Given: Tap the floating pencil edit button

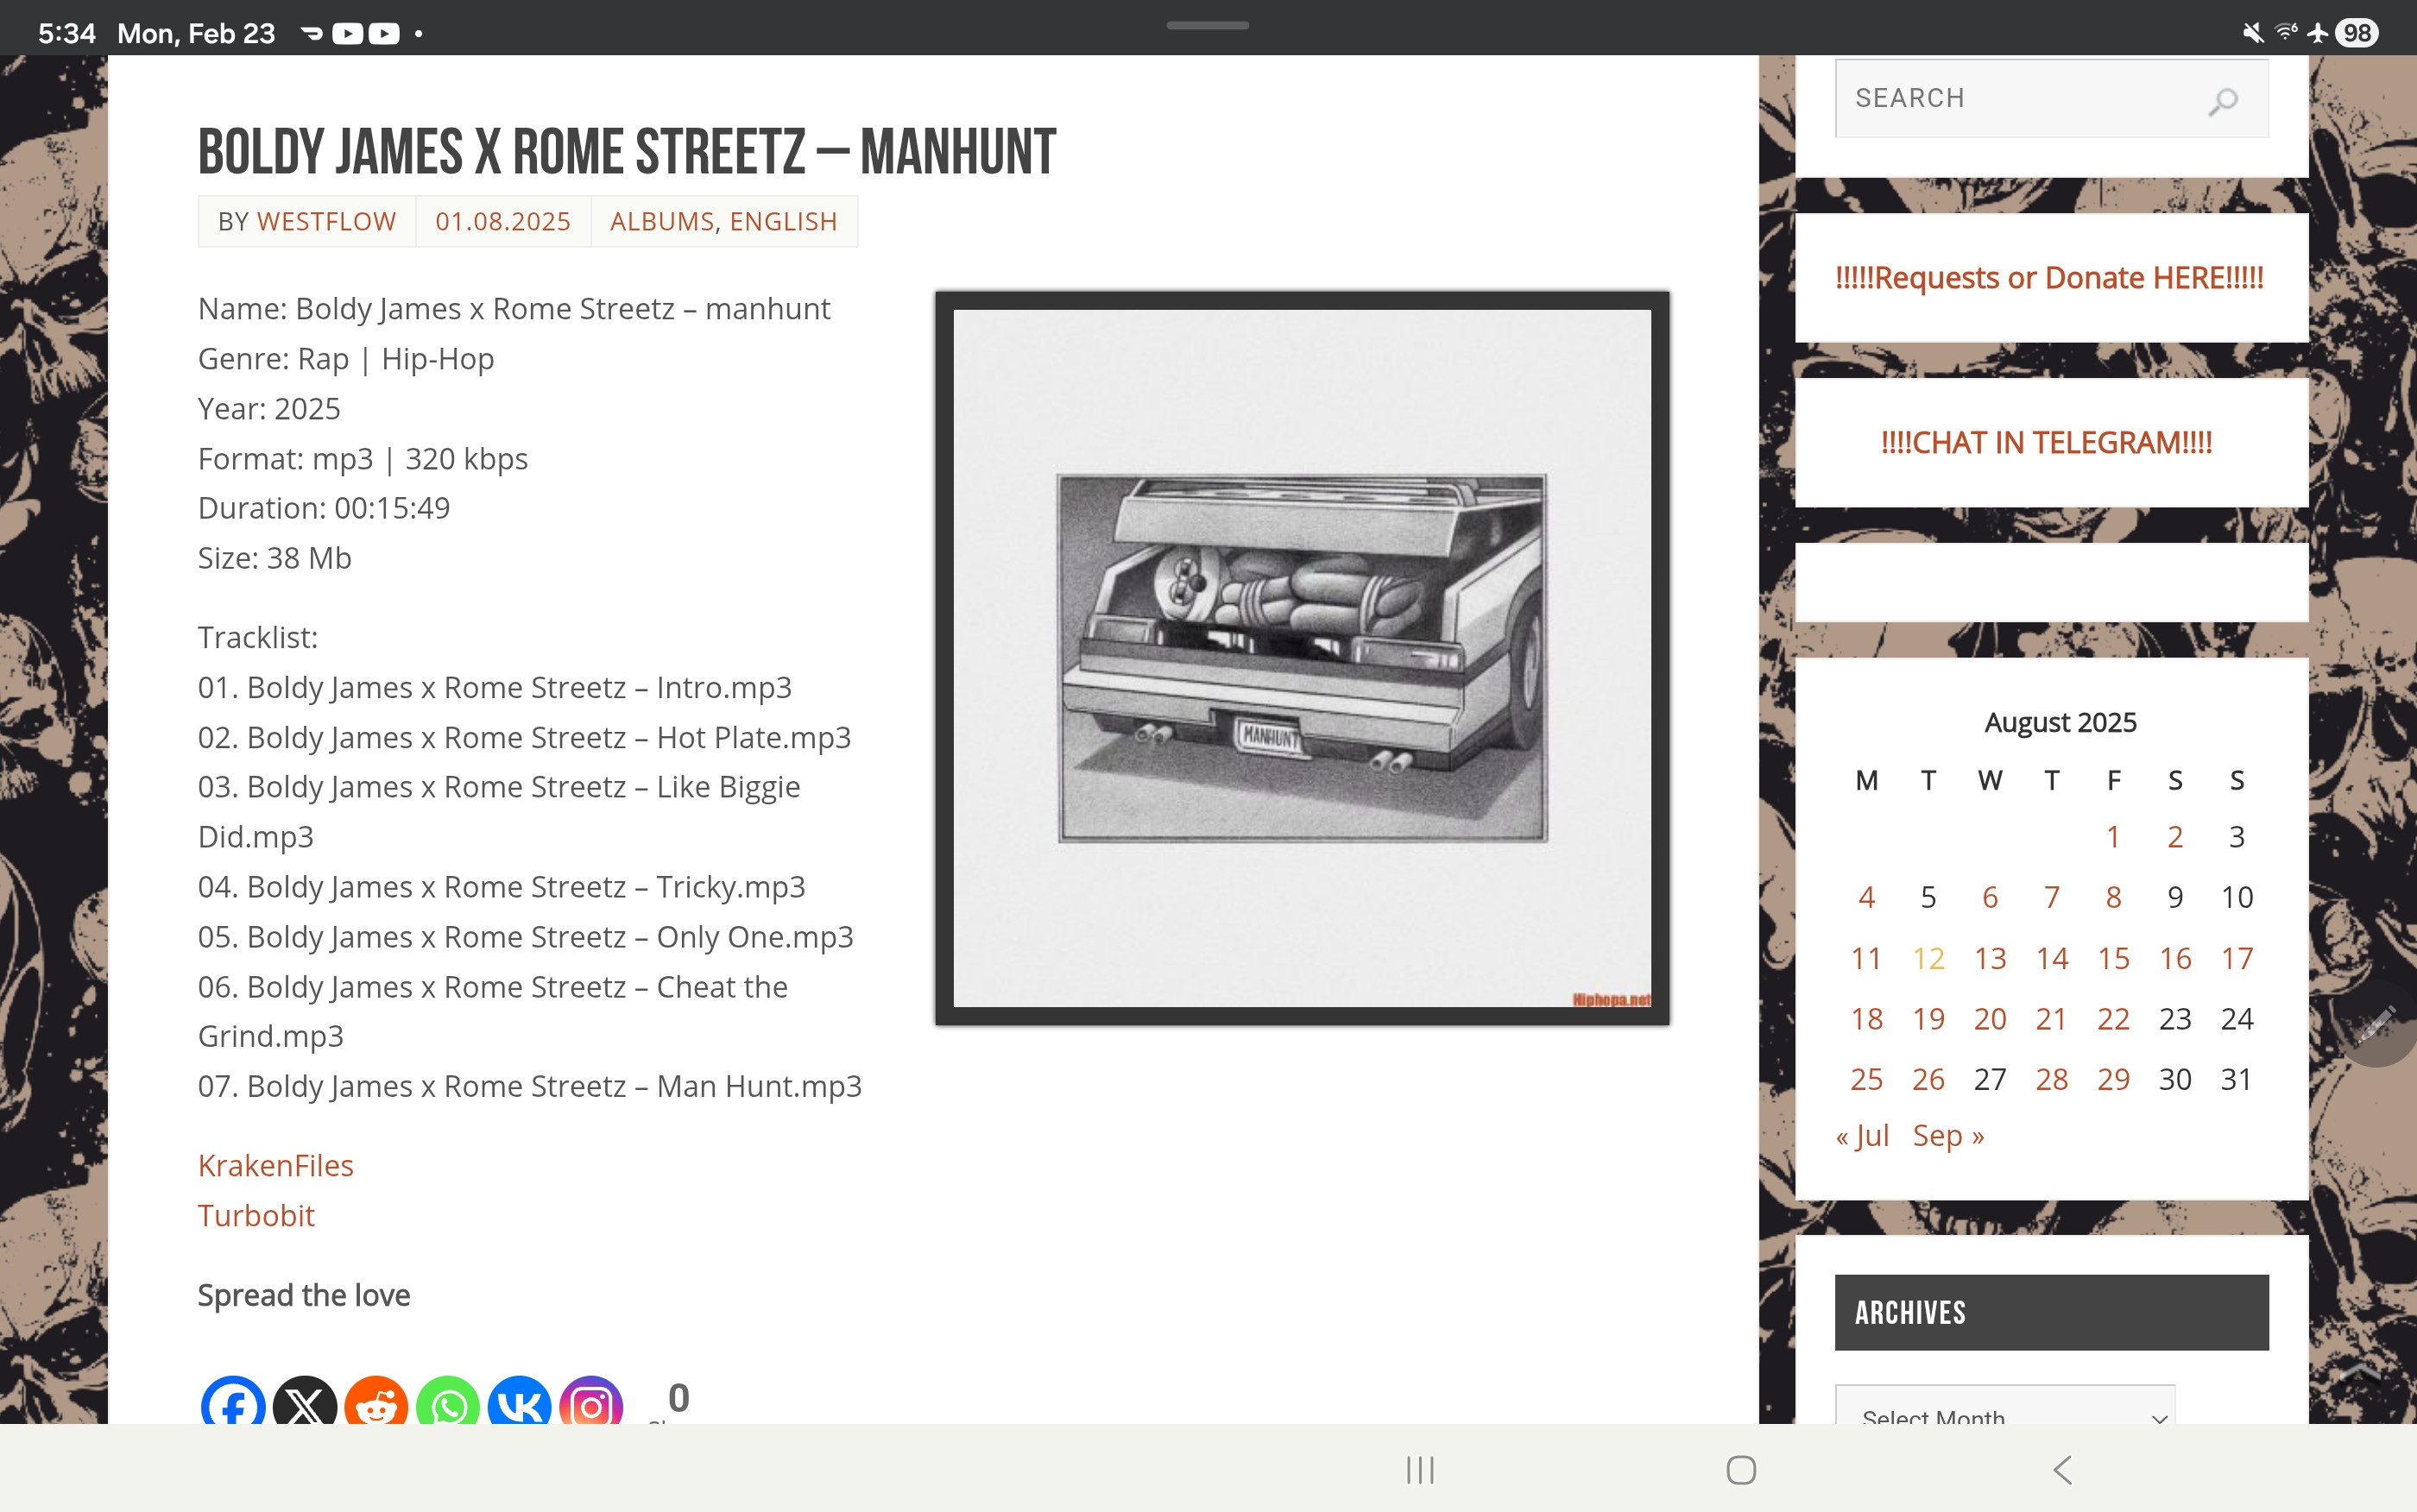Looking at the screenshot, I should [x=2378, y=1025].
